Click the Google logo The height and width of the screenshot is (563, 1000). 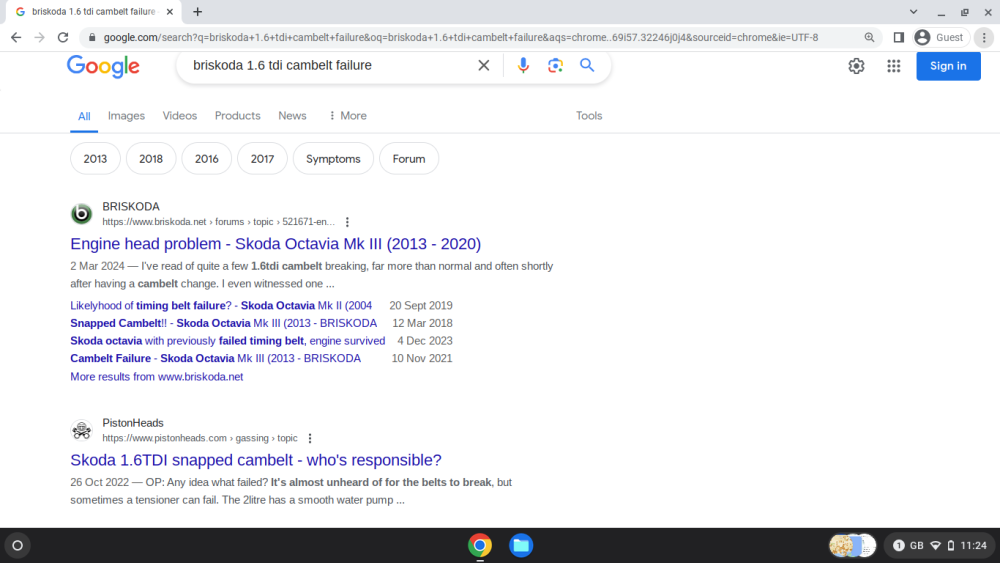point(103,66)
